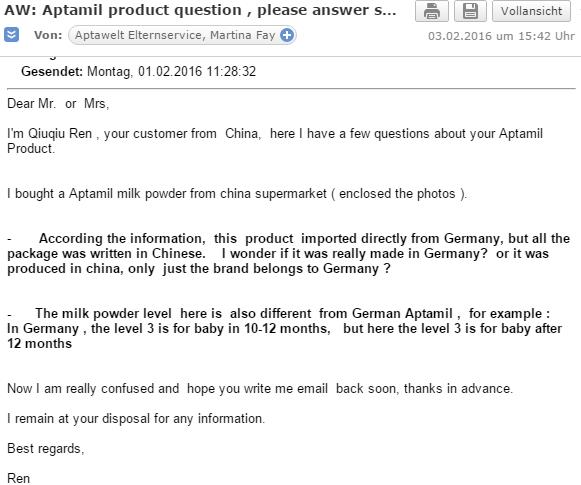The height and width of the screenshot is (485, 581).
Task: Click the floppy disk save icon
Action: (x=470, y=11)
